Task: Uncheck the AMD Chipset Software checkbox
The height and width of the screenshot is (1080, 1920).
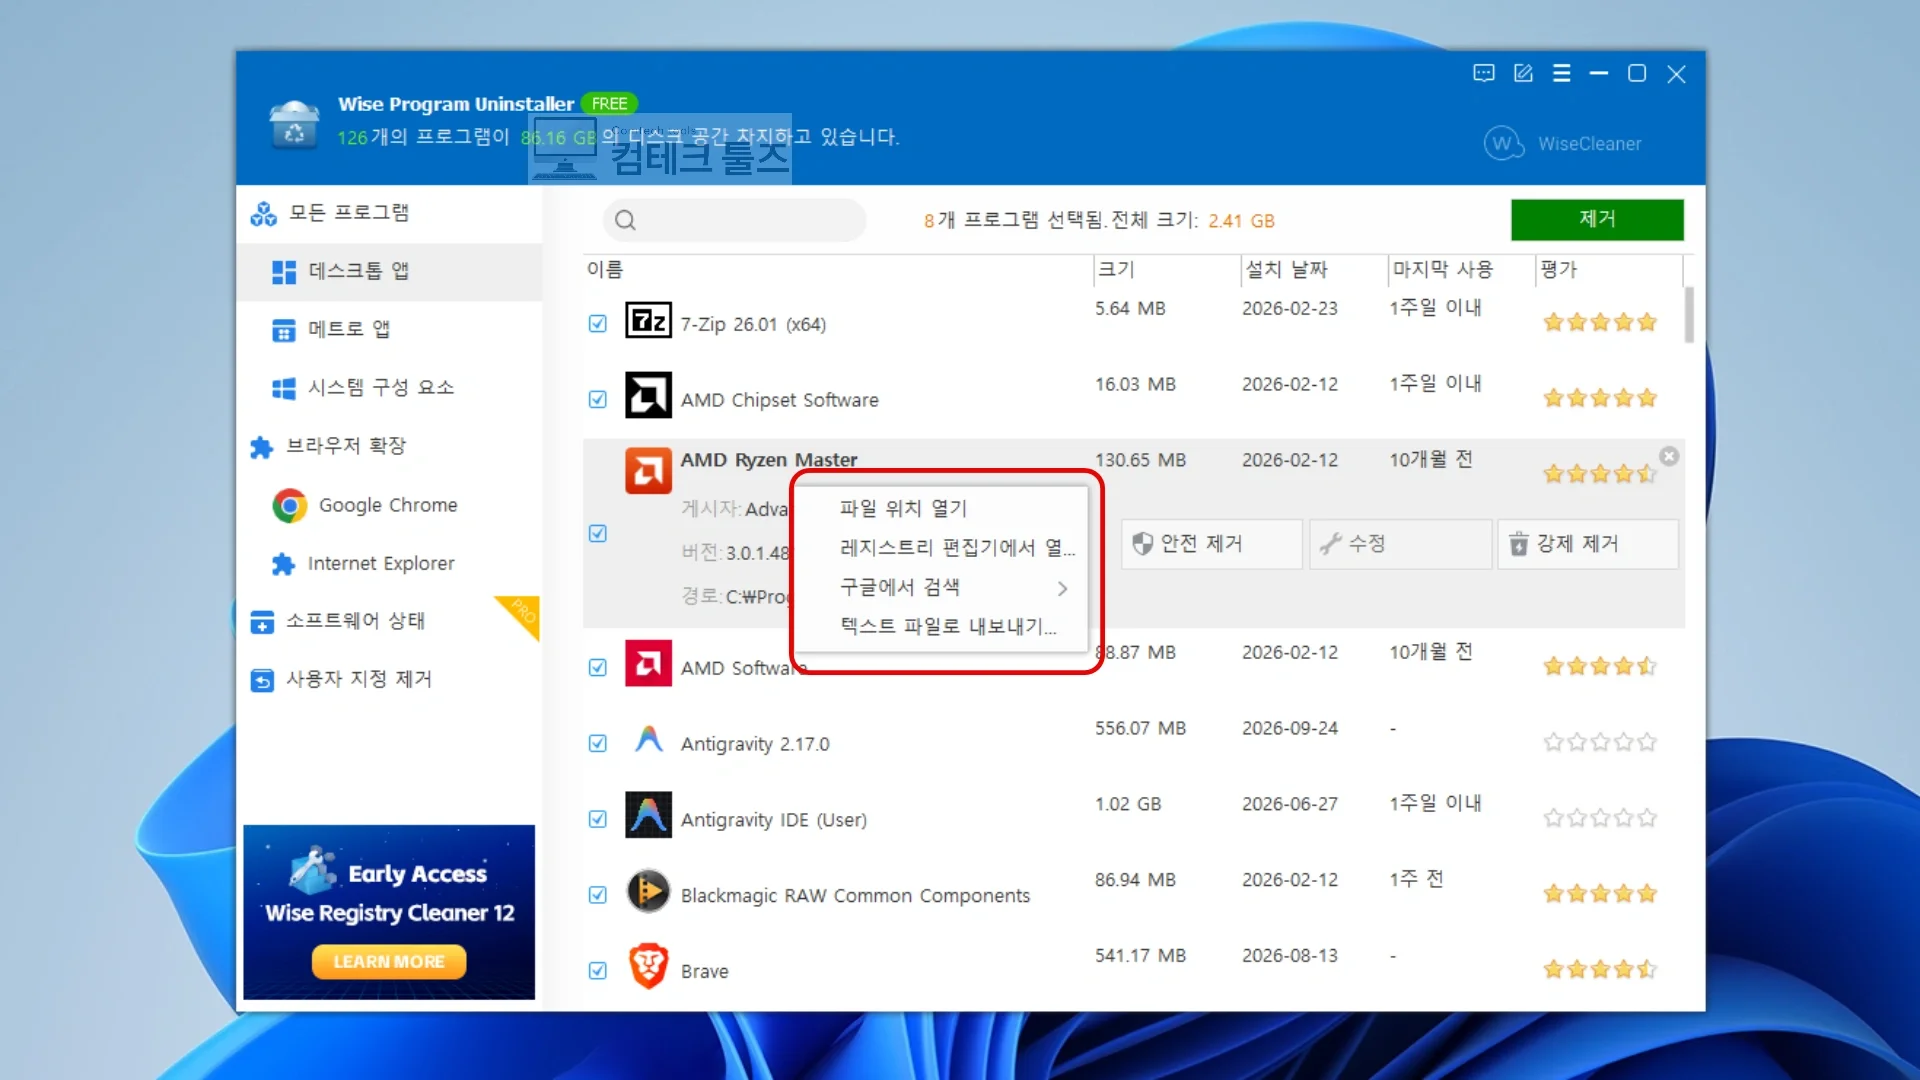Action: (x=598, y=399)
